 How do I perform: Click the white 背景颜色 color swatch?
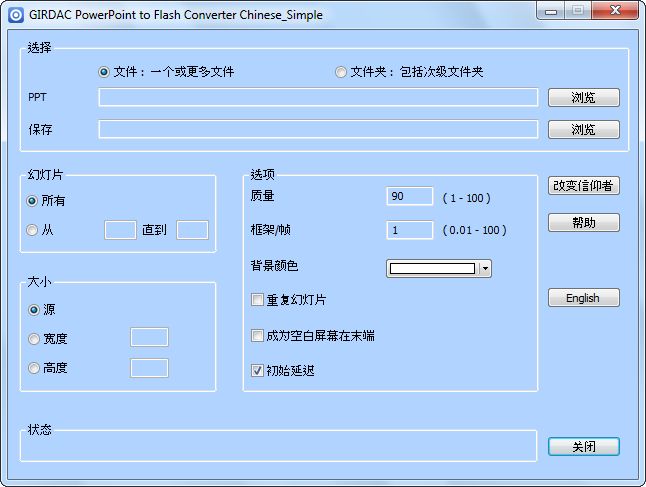pos(432,269)
